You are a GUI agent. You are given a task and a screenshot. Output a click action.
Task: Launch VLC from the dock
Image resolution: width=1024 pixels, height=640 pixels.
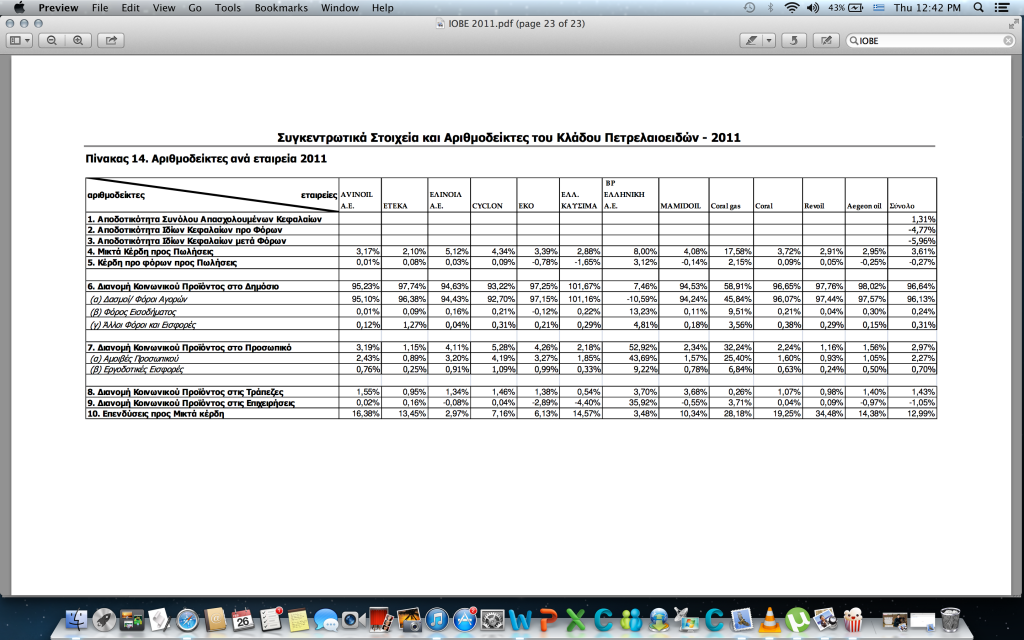click(x=769, y=619)
